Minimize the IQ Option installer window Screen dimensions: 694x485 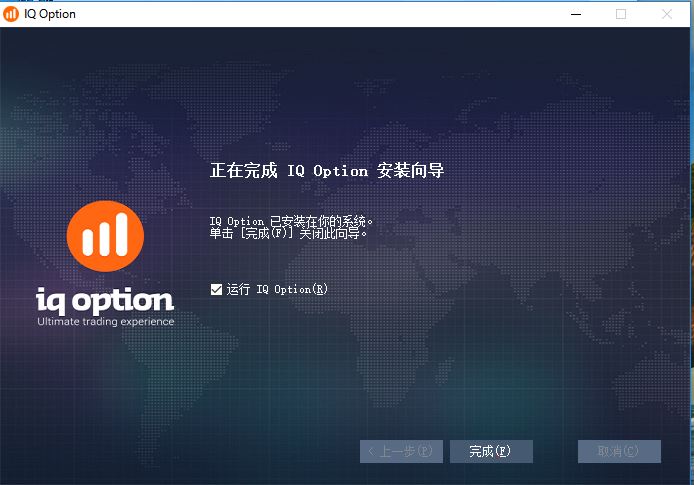[576, 14]
